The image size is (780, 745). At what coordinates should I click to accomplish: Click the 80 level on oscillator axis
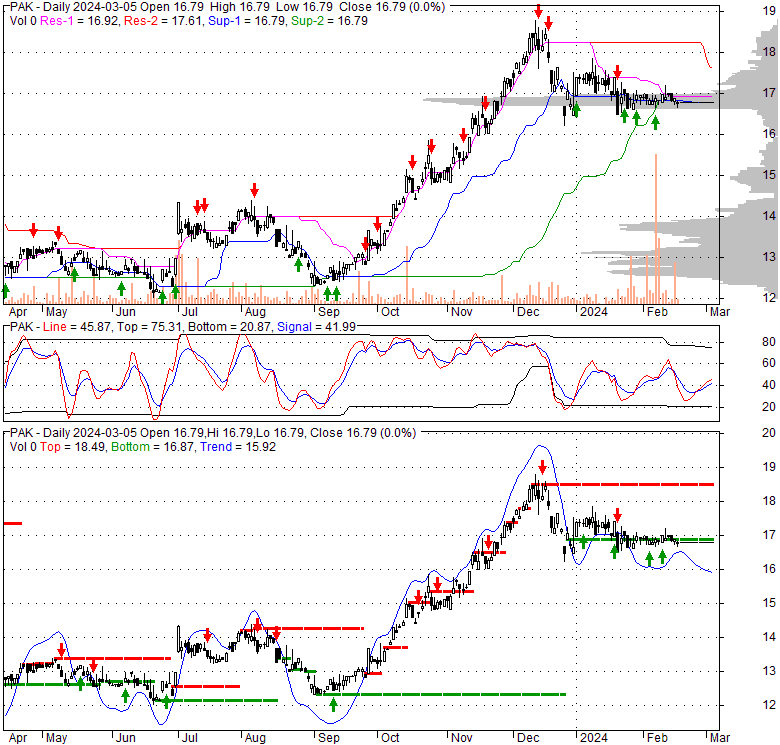[769, 342]
